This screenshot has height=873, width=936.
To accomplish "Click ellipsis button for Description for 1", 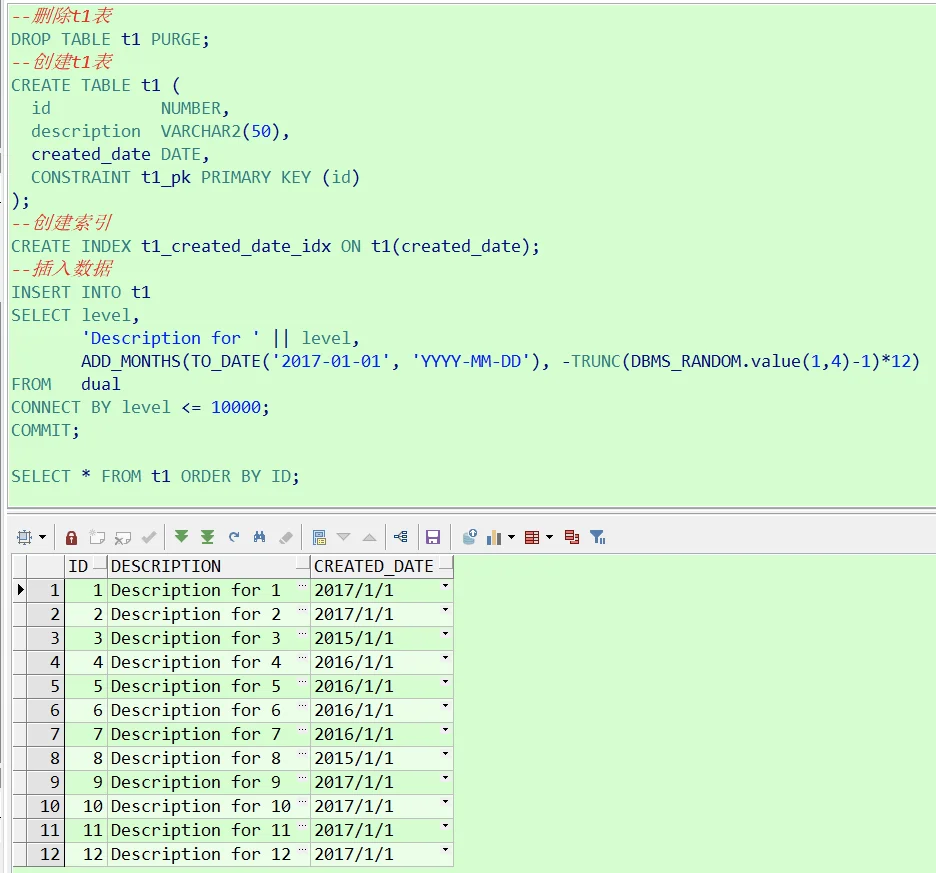I will (x=303, y=586).
